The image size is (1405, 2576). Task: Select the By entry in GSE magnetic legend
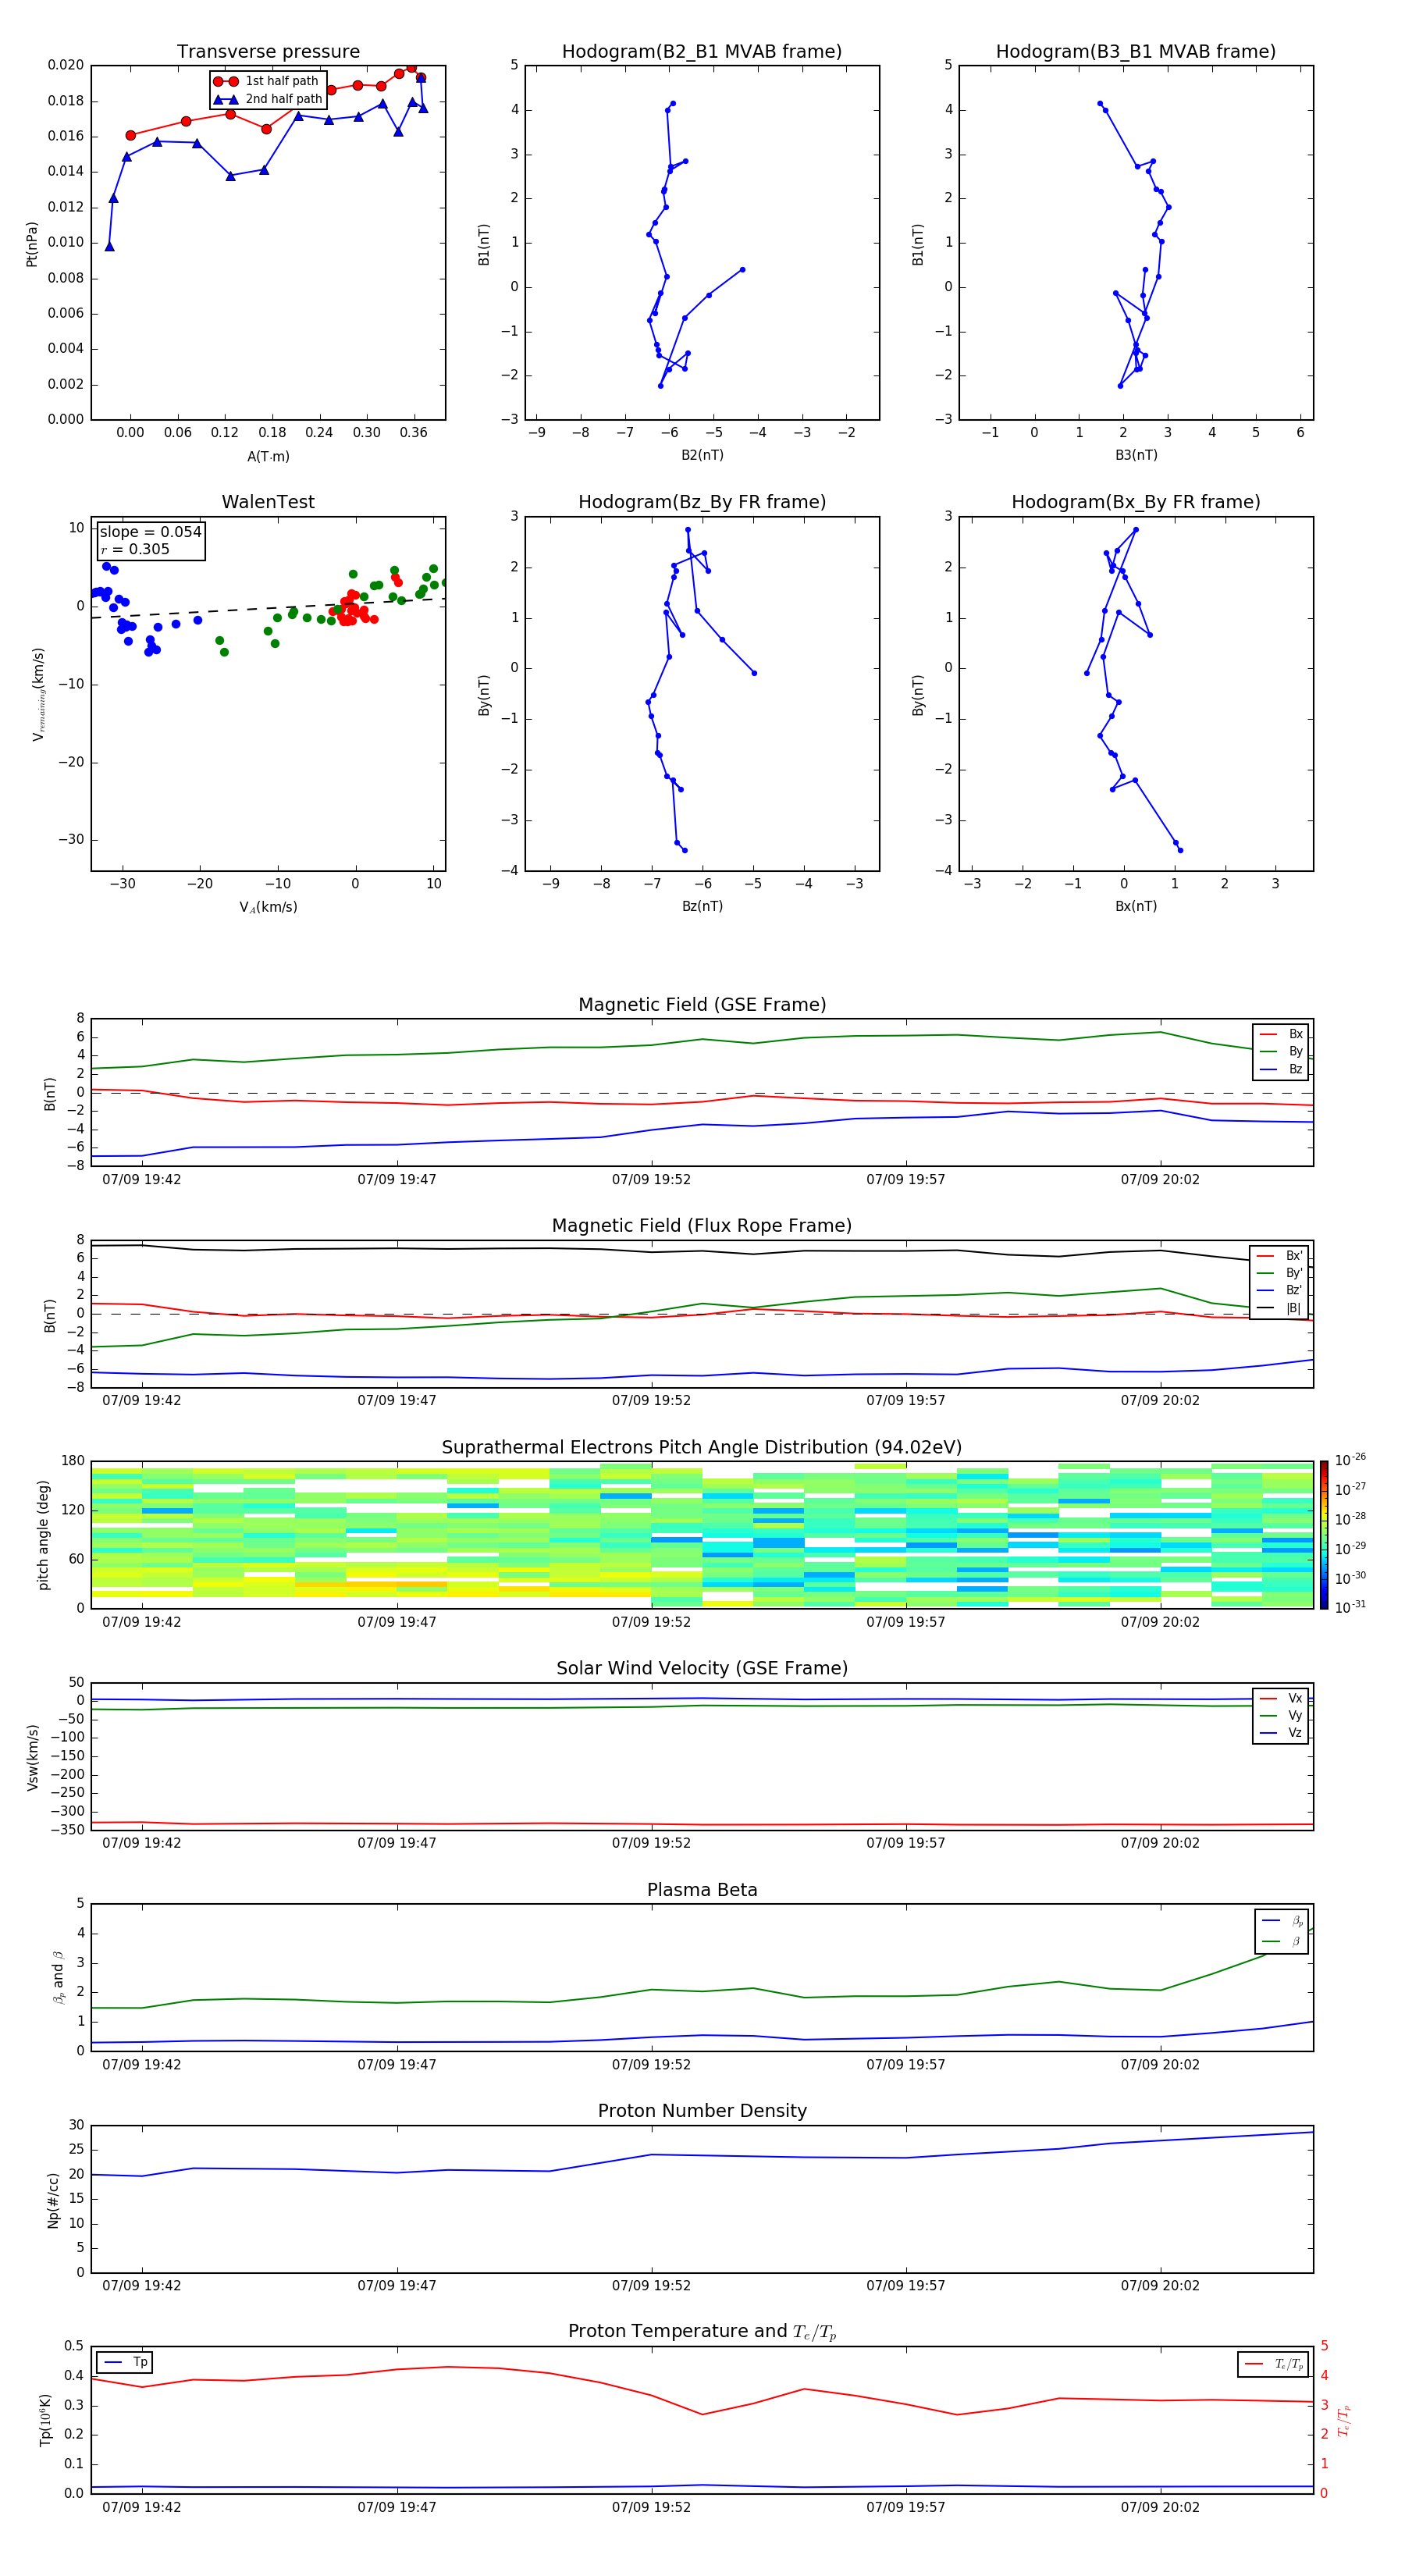click(x=1281, y=1051)
